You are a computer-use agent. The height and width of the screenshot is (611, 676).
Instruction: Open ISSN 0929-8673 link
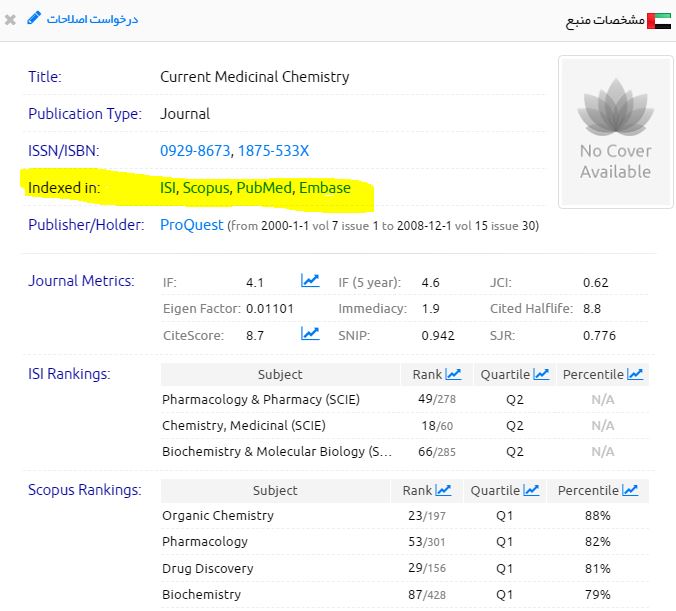pyautogui.click(x=195, y=151)
